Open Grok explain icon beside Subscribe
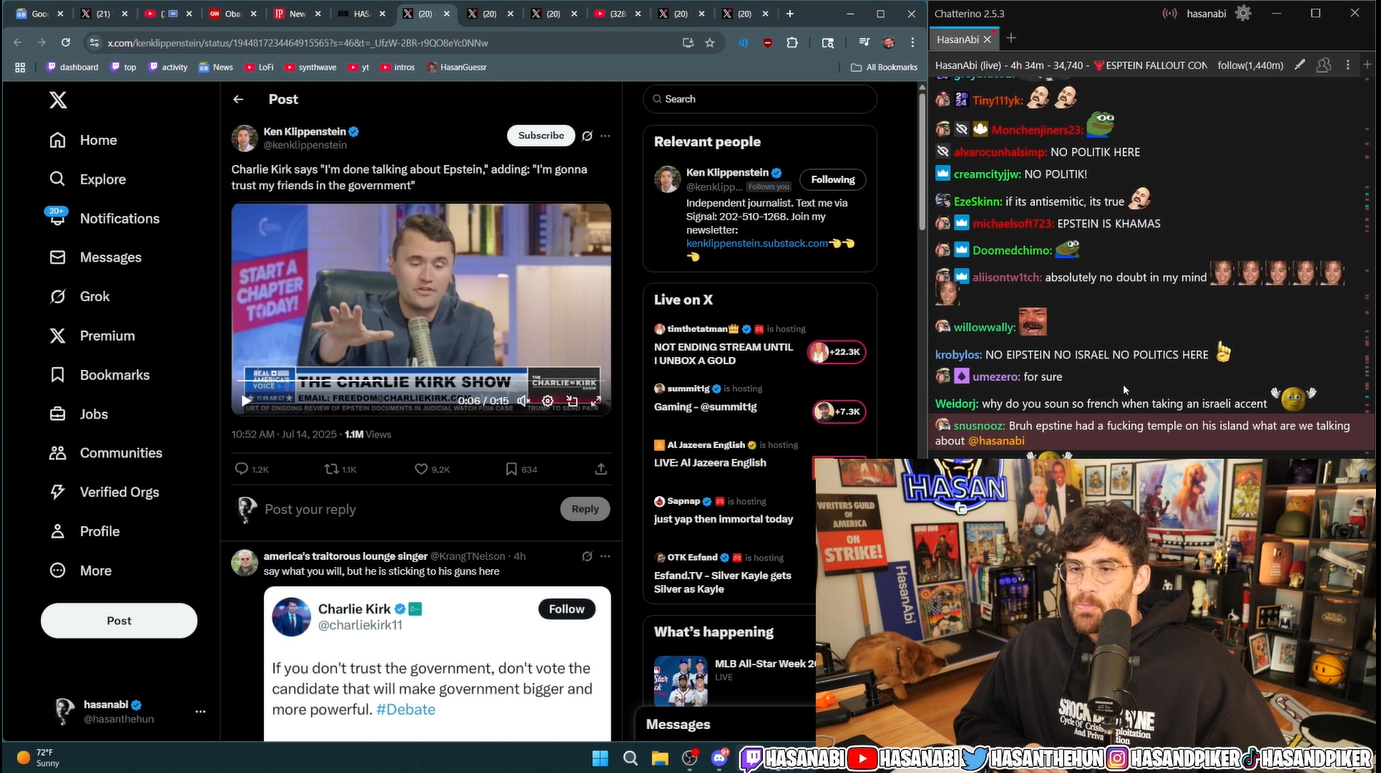 tap(587, 136)
